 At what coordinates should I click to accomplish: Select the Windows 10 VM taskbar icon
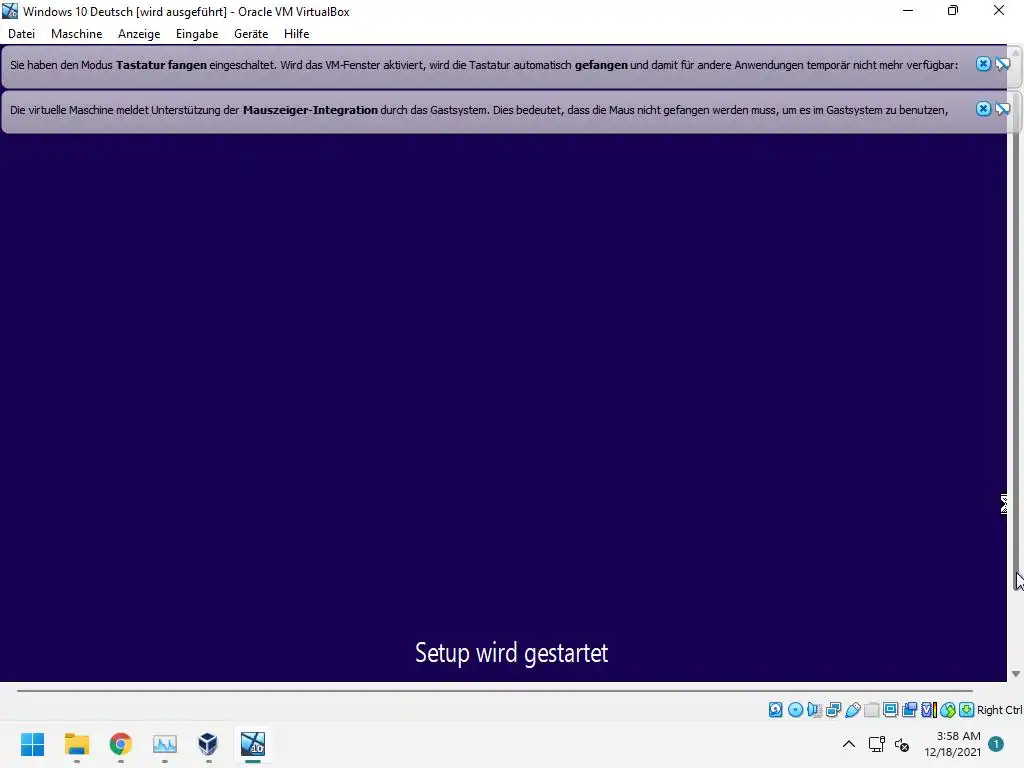coord(253,744)
